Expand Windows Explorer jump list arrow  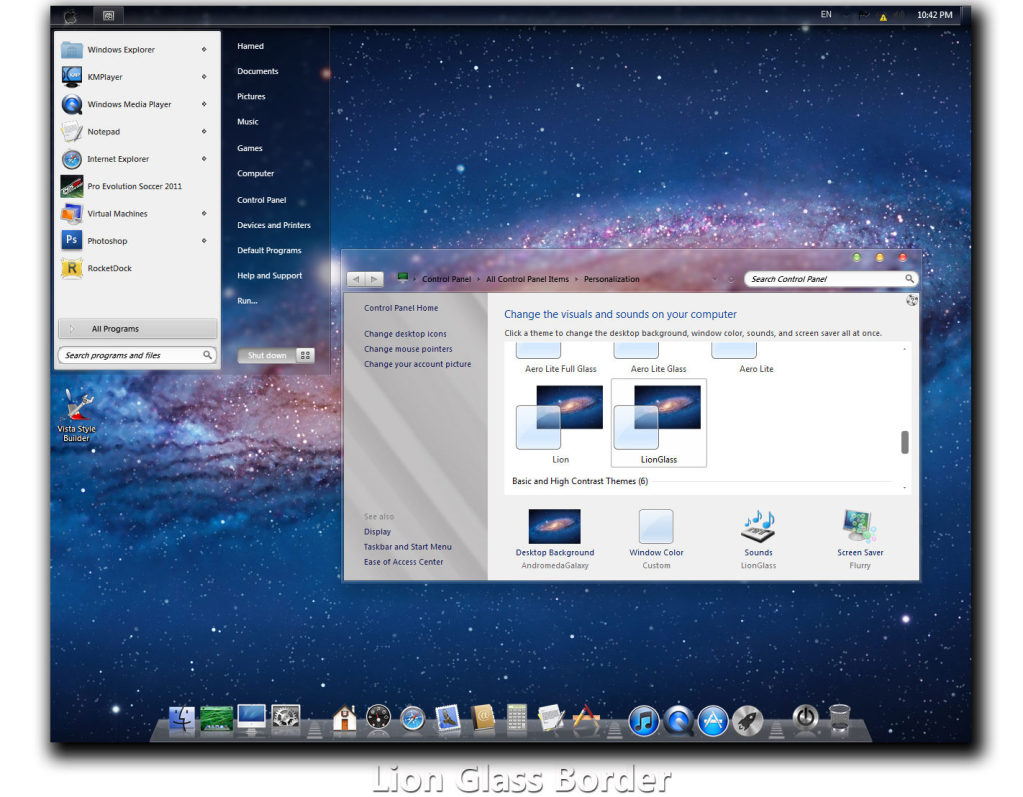click(x=204, y=49)
